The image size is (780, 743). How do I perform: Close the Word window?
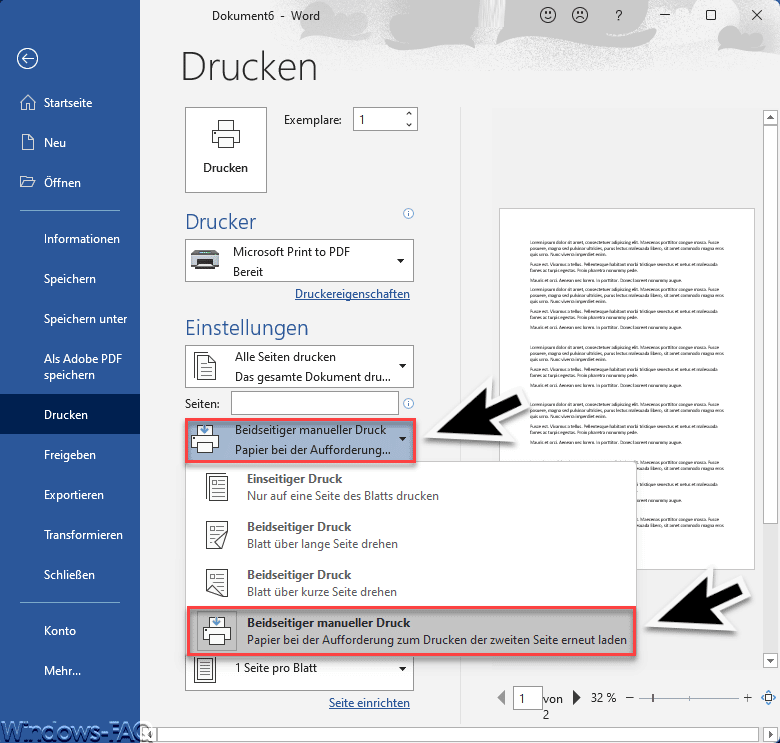[757, 15]
